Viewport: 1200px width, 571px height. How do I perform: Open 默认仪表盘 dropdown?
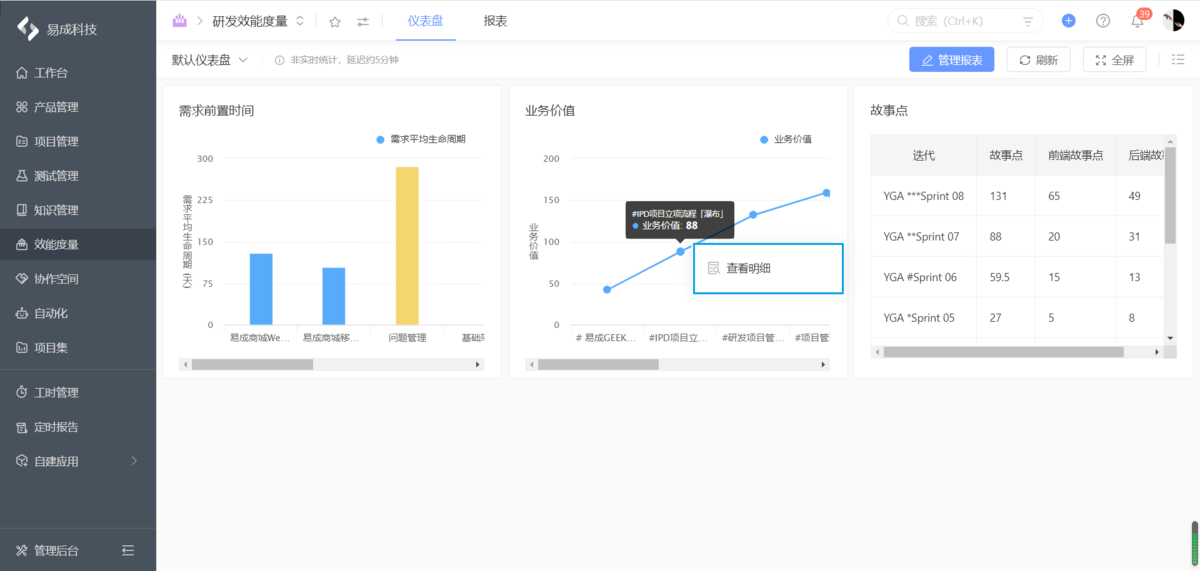tap(209, 60)
